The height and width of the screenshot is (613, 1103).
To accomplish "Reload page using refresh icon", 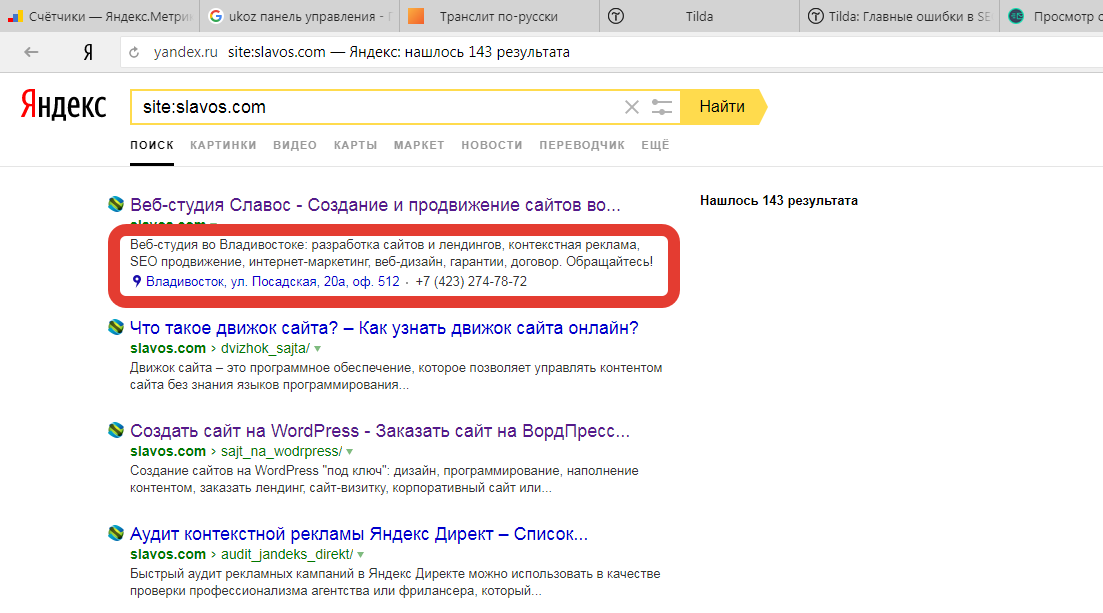I will (134, 52).
